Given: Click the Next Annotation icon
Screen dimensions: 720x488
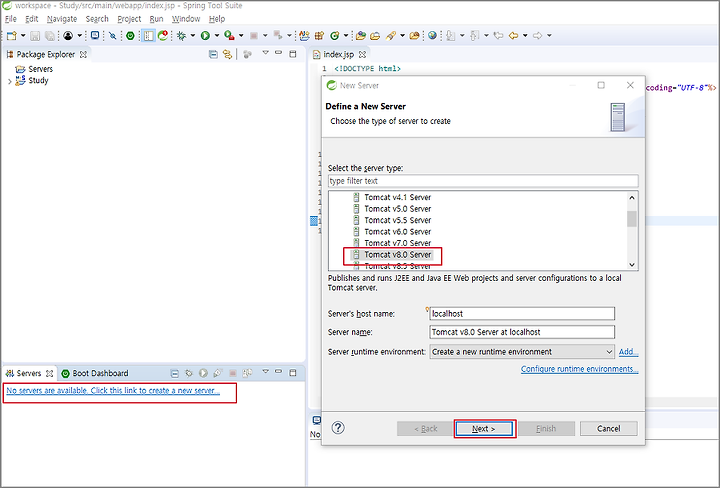Looking at the screenshot, I should click(451, 35).
